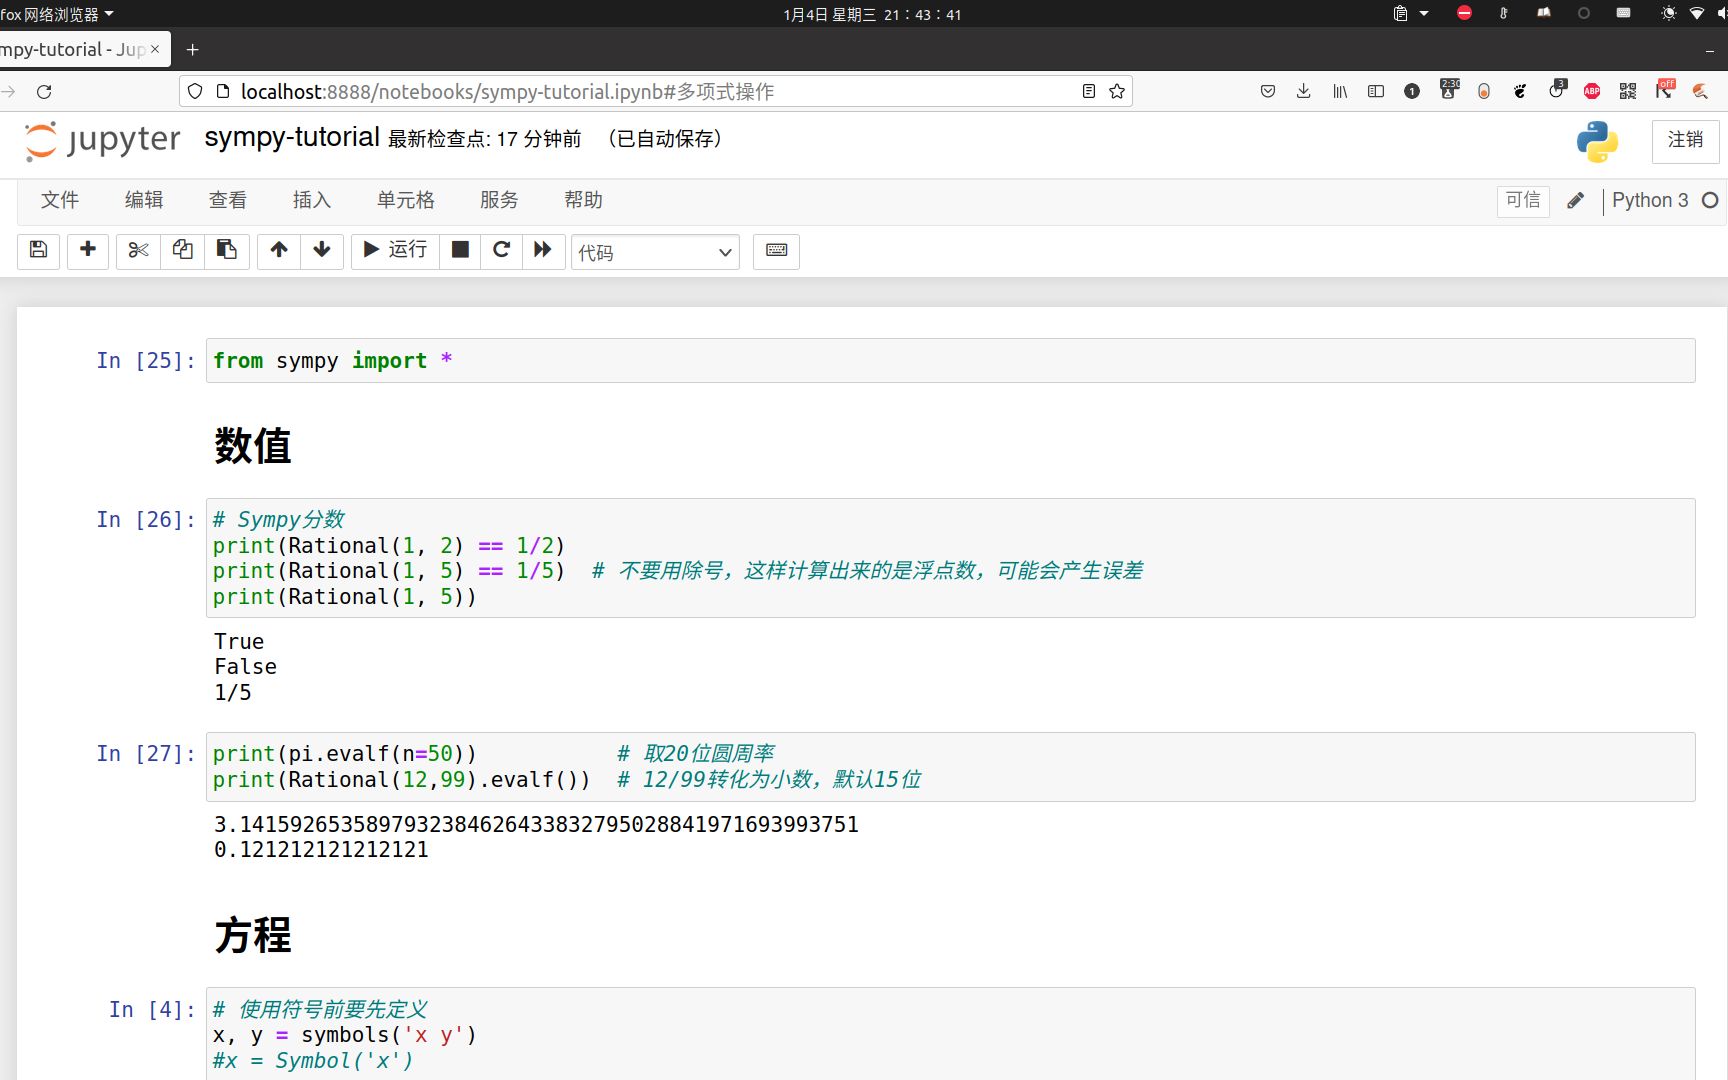
Task: Click the 注销 logout button
Action: pyautogui.click(x=1685, y=140)
